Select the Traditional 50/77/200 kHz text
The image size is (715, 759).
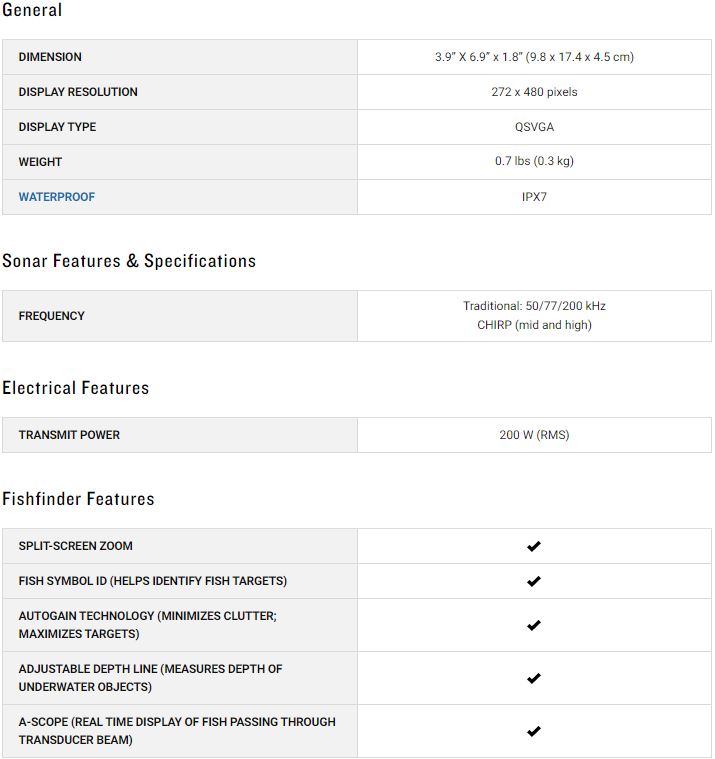534,306
